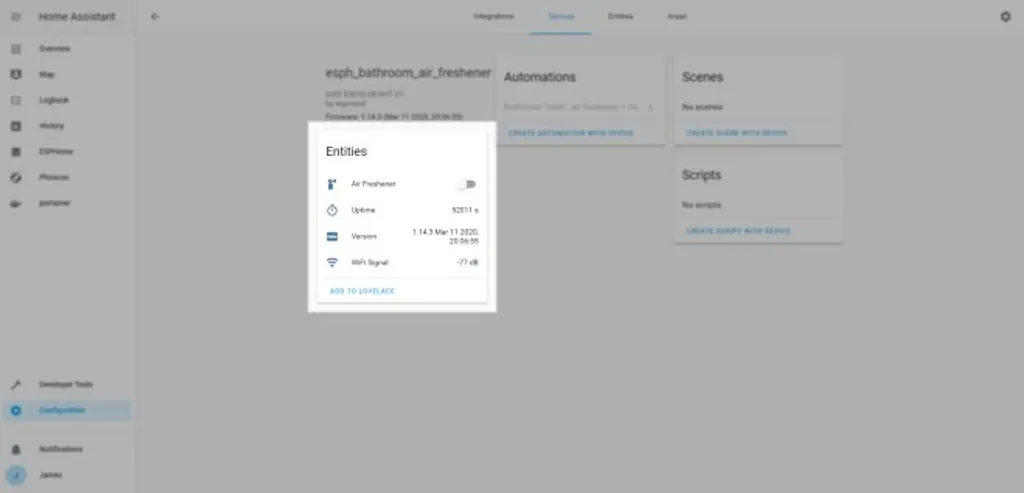Click ADD TO LOVELACE button
This screenshot has height=493, width=1024.
click(x=362, y=291)
